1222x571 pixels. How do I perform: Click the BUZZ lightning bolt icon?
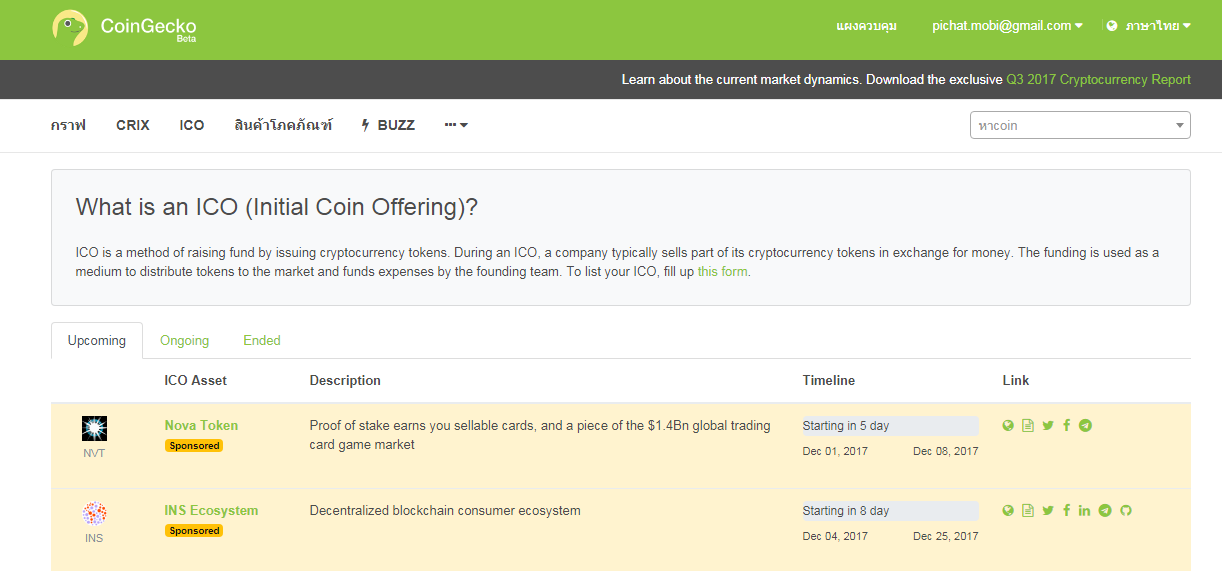click(366, 125)
